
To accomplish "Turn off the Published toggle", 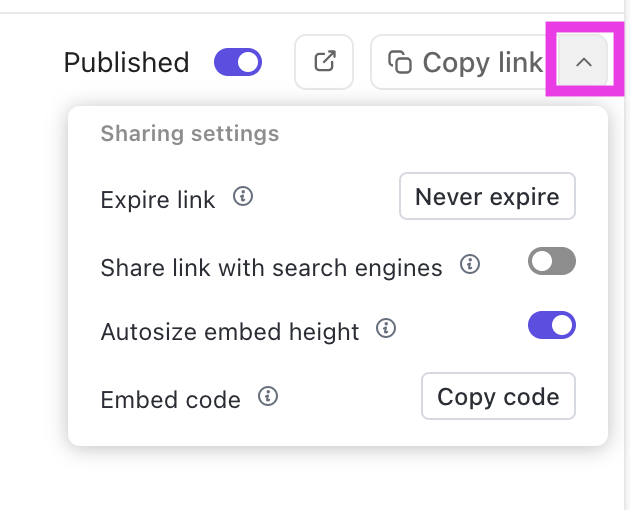I will pyautogui.click(x=238, y=62).
